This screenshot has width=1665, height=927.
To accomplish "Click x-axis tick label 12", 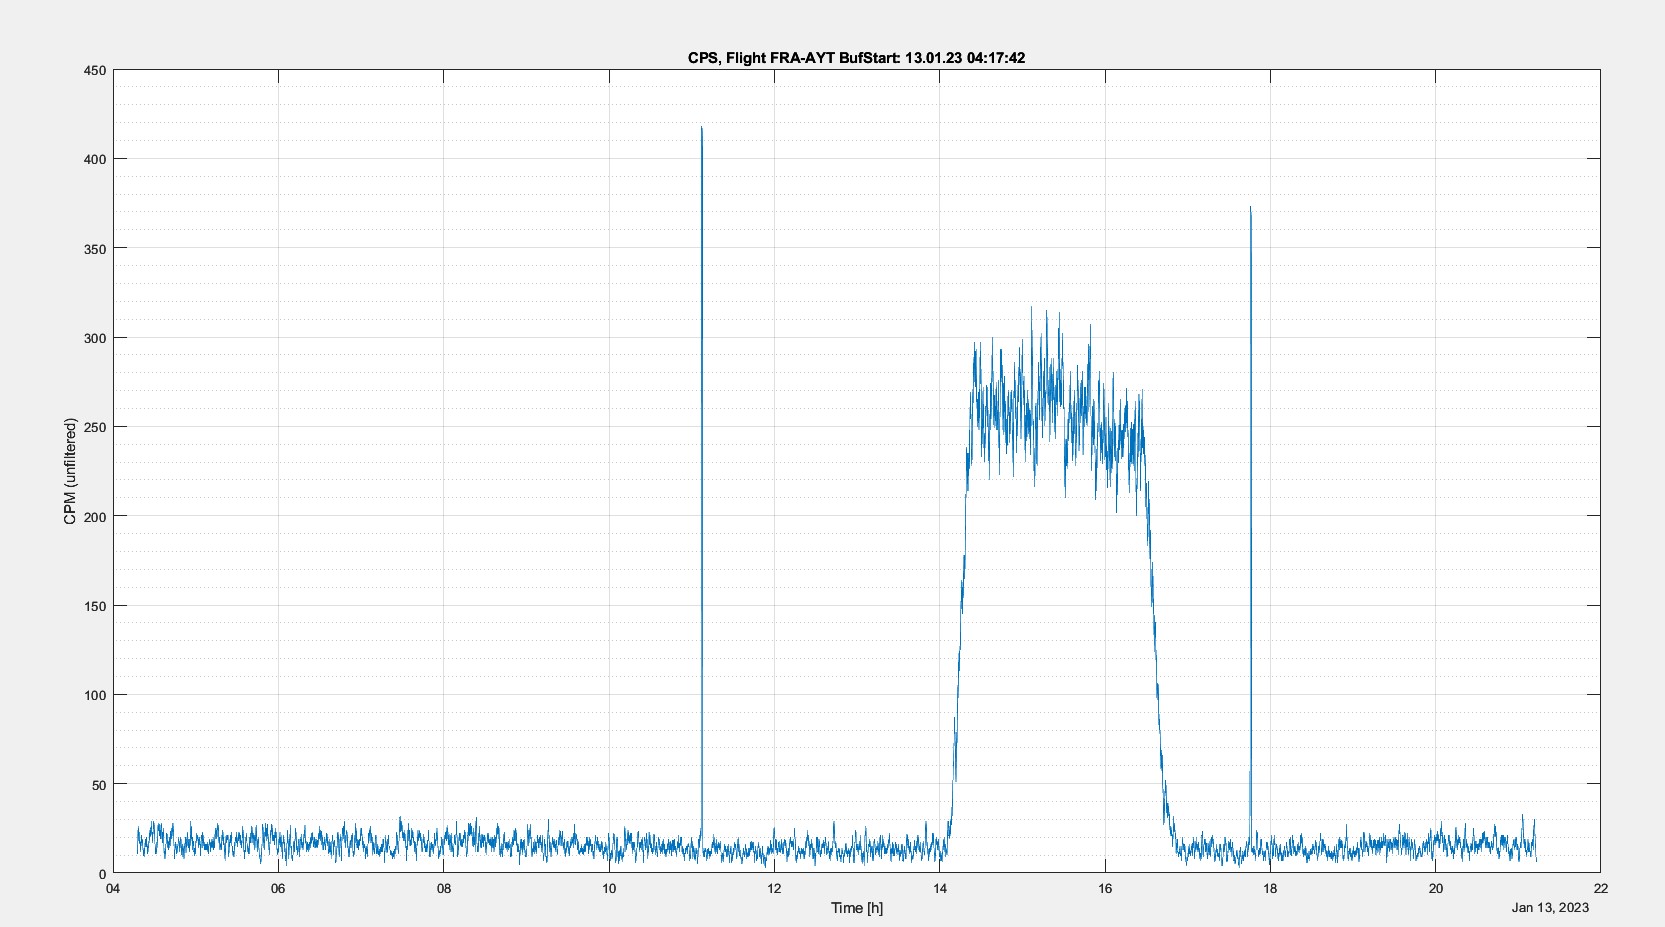I will (x=774, y=889).
